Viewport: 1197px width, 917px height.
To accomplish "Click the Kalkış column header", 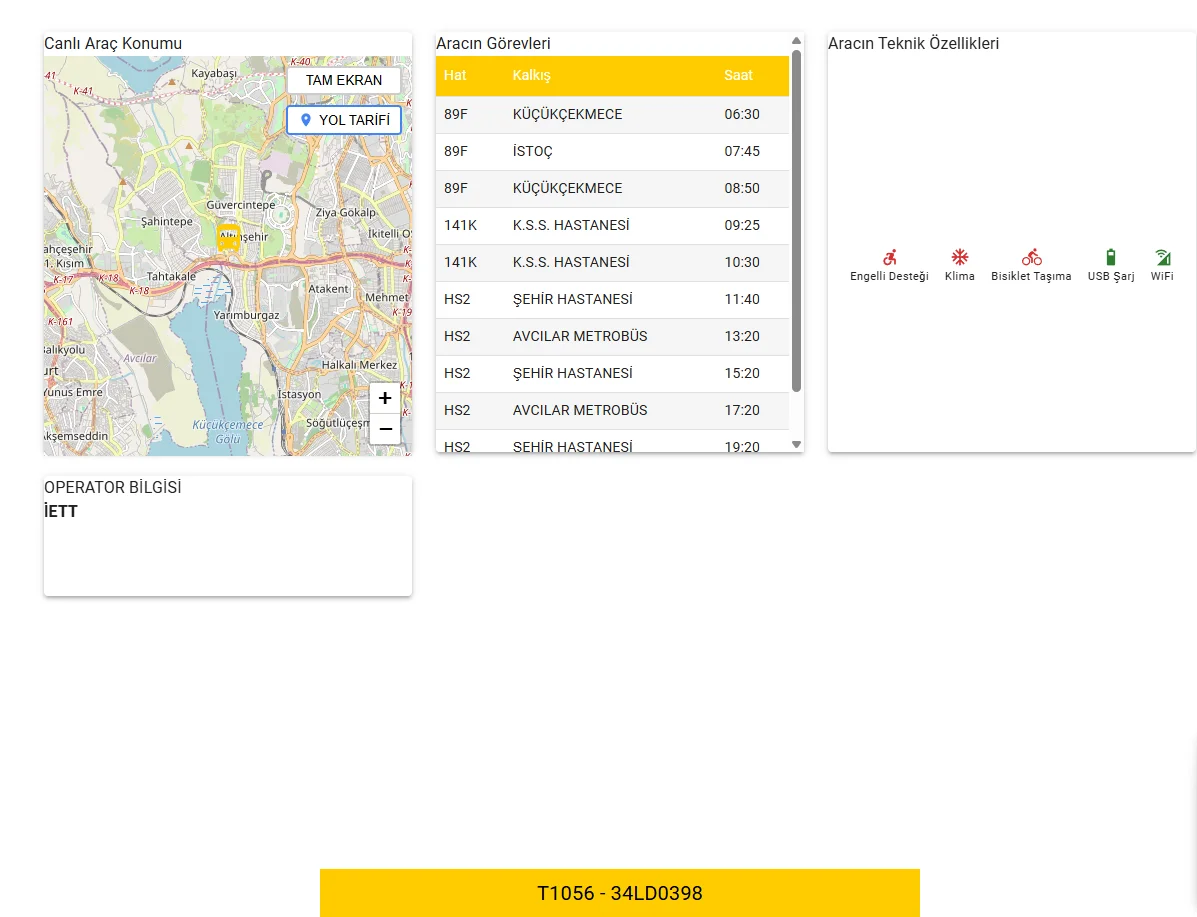I will (531, 76).
